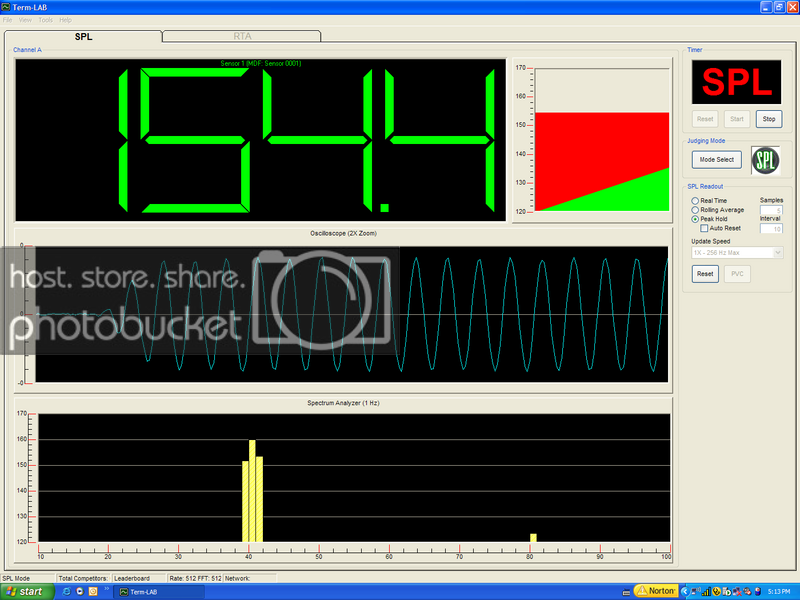The width and height of the screenshot is (800, 600).
Task: Click the red-green SPL level meter
Action: (x=602, y=140)
